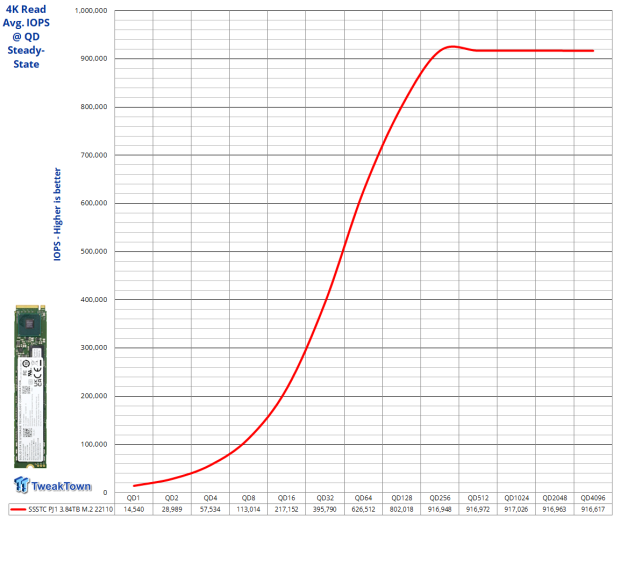The height and width of the screenshot is (568, 620).
Task: Click the TweakTown logo
Action: coord(53,485)
